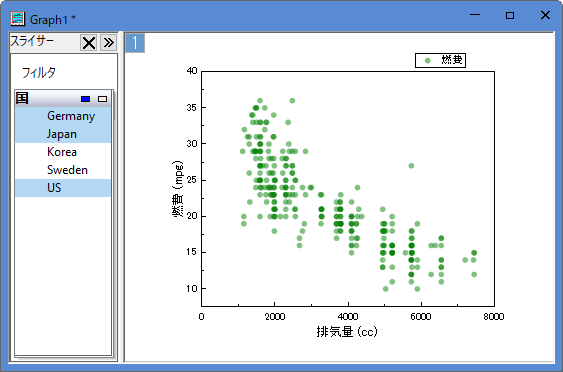This screenshot has height=372, width=563.
Task: Click the Graph1 window icon in title bar
Action: point(18,19)
